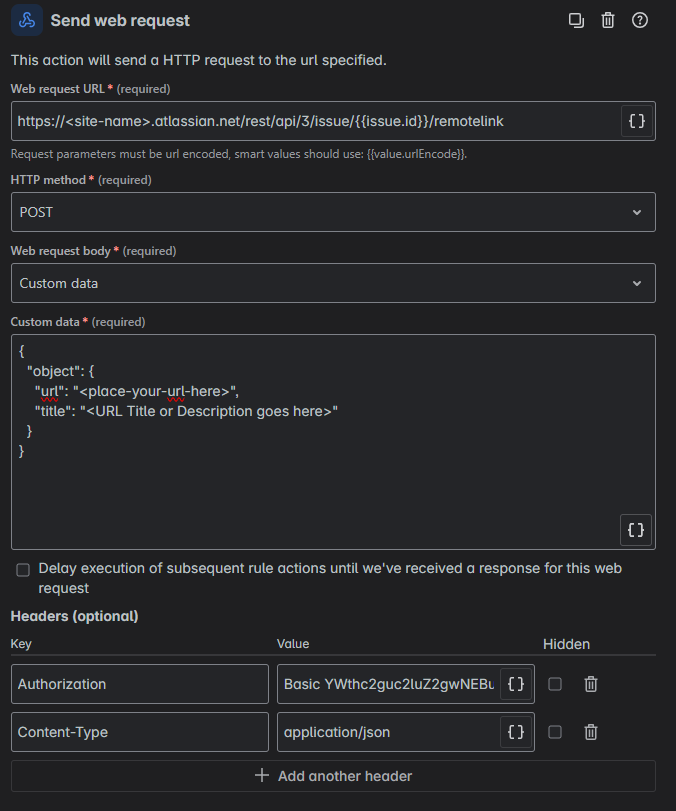This screenshot has width=676, height=811.
Task: Remove the Content-Type header
Action: (x=591, y=732)
